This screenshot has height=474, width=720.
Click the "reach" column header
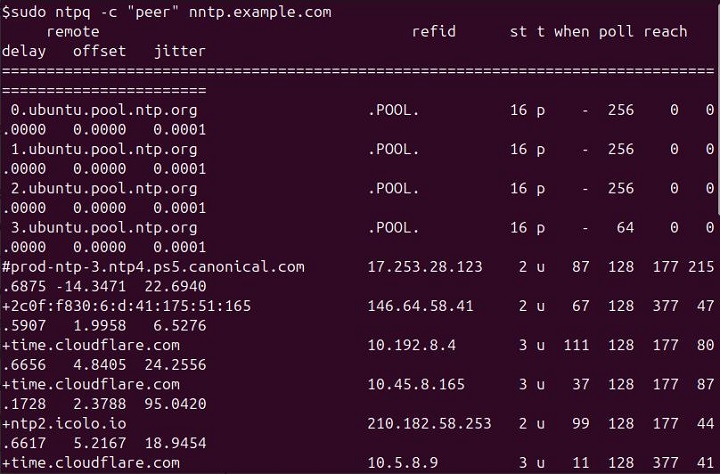pos(665,31)
